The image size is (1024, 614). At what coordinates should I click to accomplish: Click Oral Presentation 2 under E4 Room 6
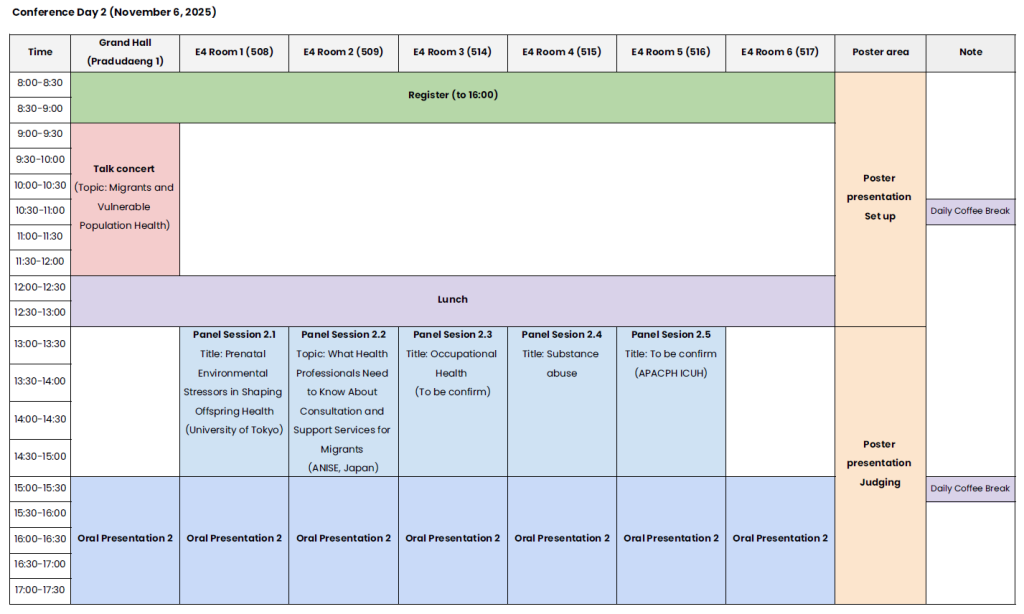pos(780,538)
